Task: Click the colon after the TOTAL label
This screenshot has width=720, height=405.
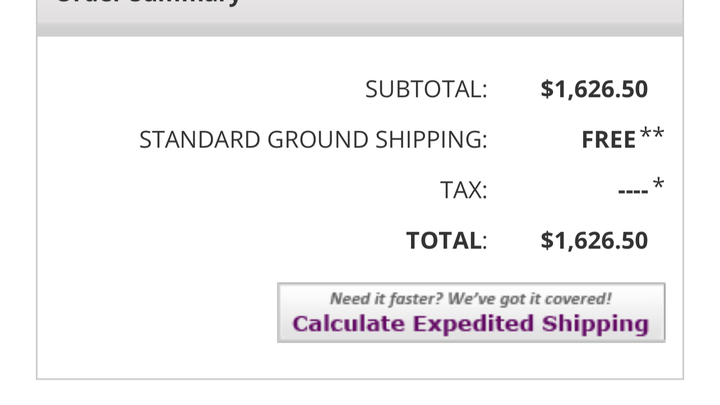Action: click(x=484, y=242)
